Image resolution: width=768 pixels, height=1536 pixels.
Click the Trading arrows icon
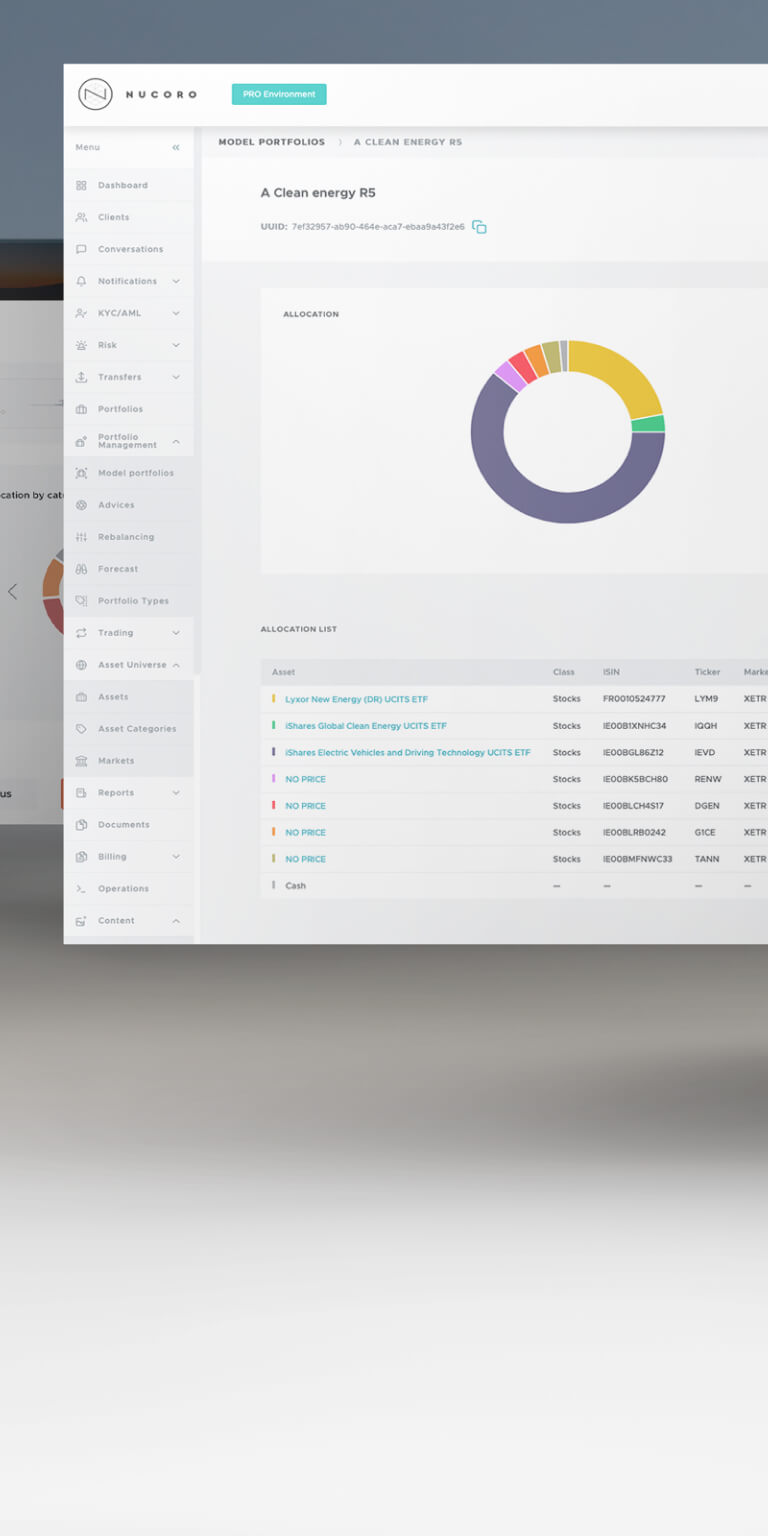pos(81,634)
